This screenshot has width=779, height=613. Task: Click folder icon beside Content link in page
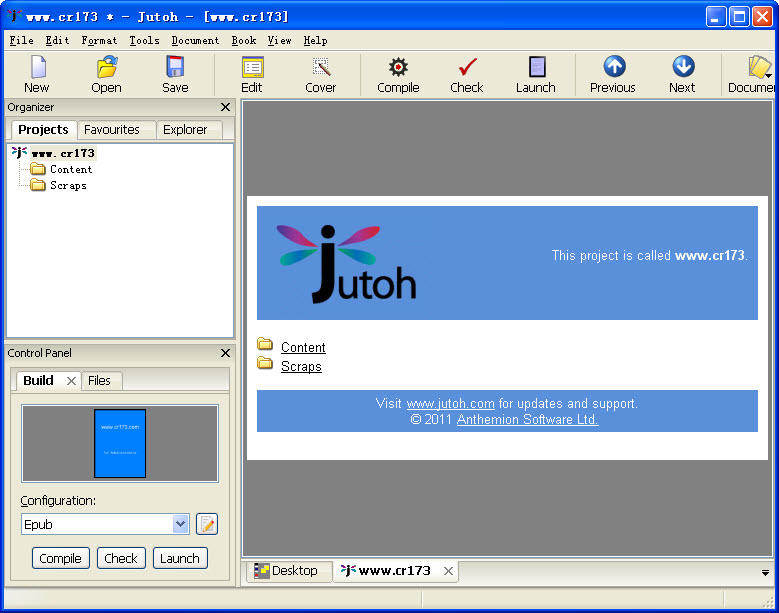pyautogui.click(x=265, y=344)
